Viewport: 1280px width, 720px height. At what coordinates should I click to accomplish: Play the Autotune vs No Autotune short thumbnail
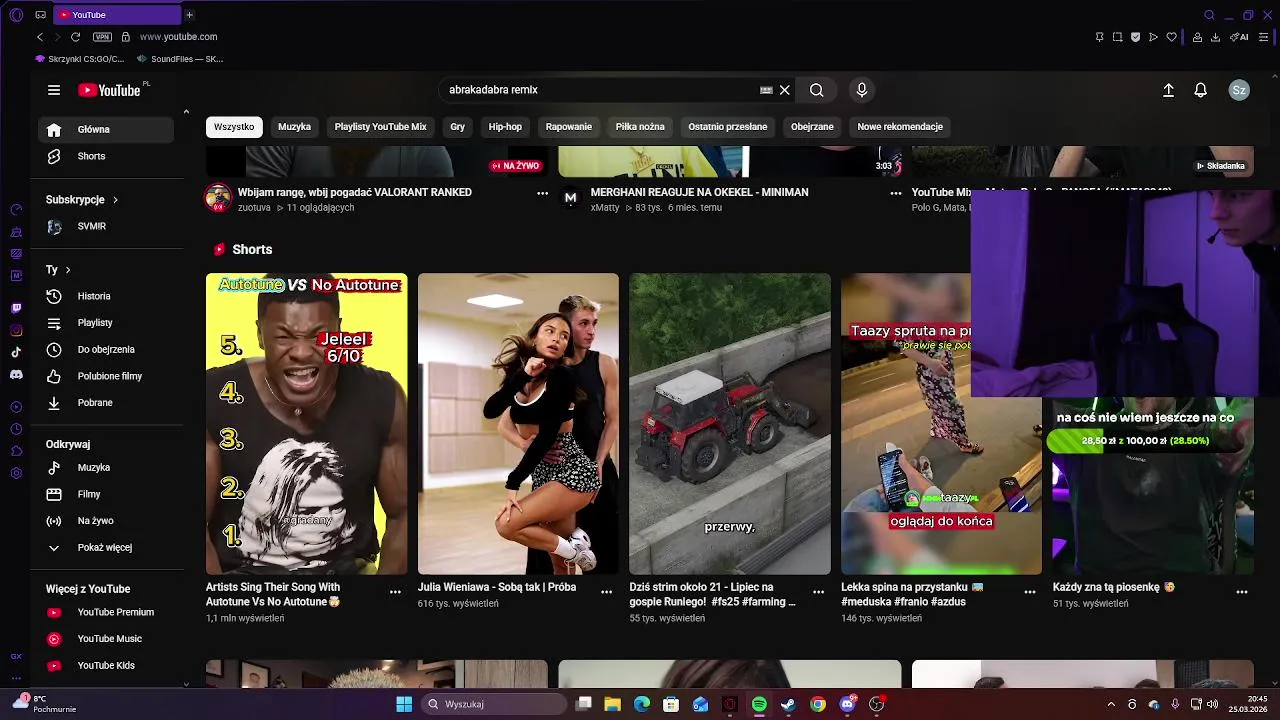pos(306,424)
